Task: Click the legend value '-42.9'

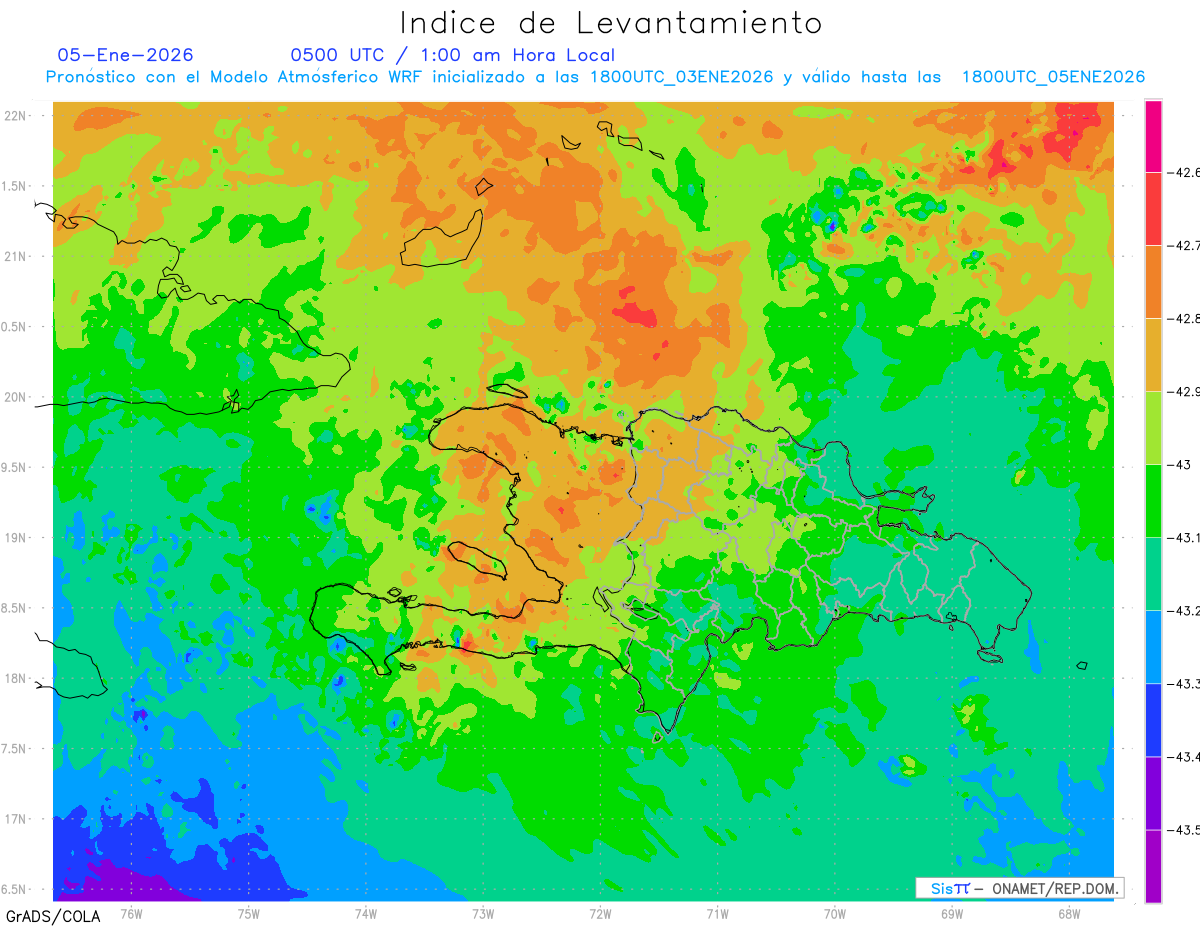Action: pyautogui.click(x=1184, y=391)
